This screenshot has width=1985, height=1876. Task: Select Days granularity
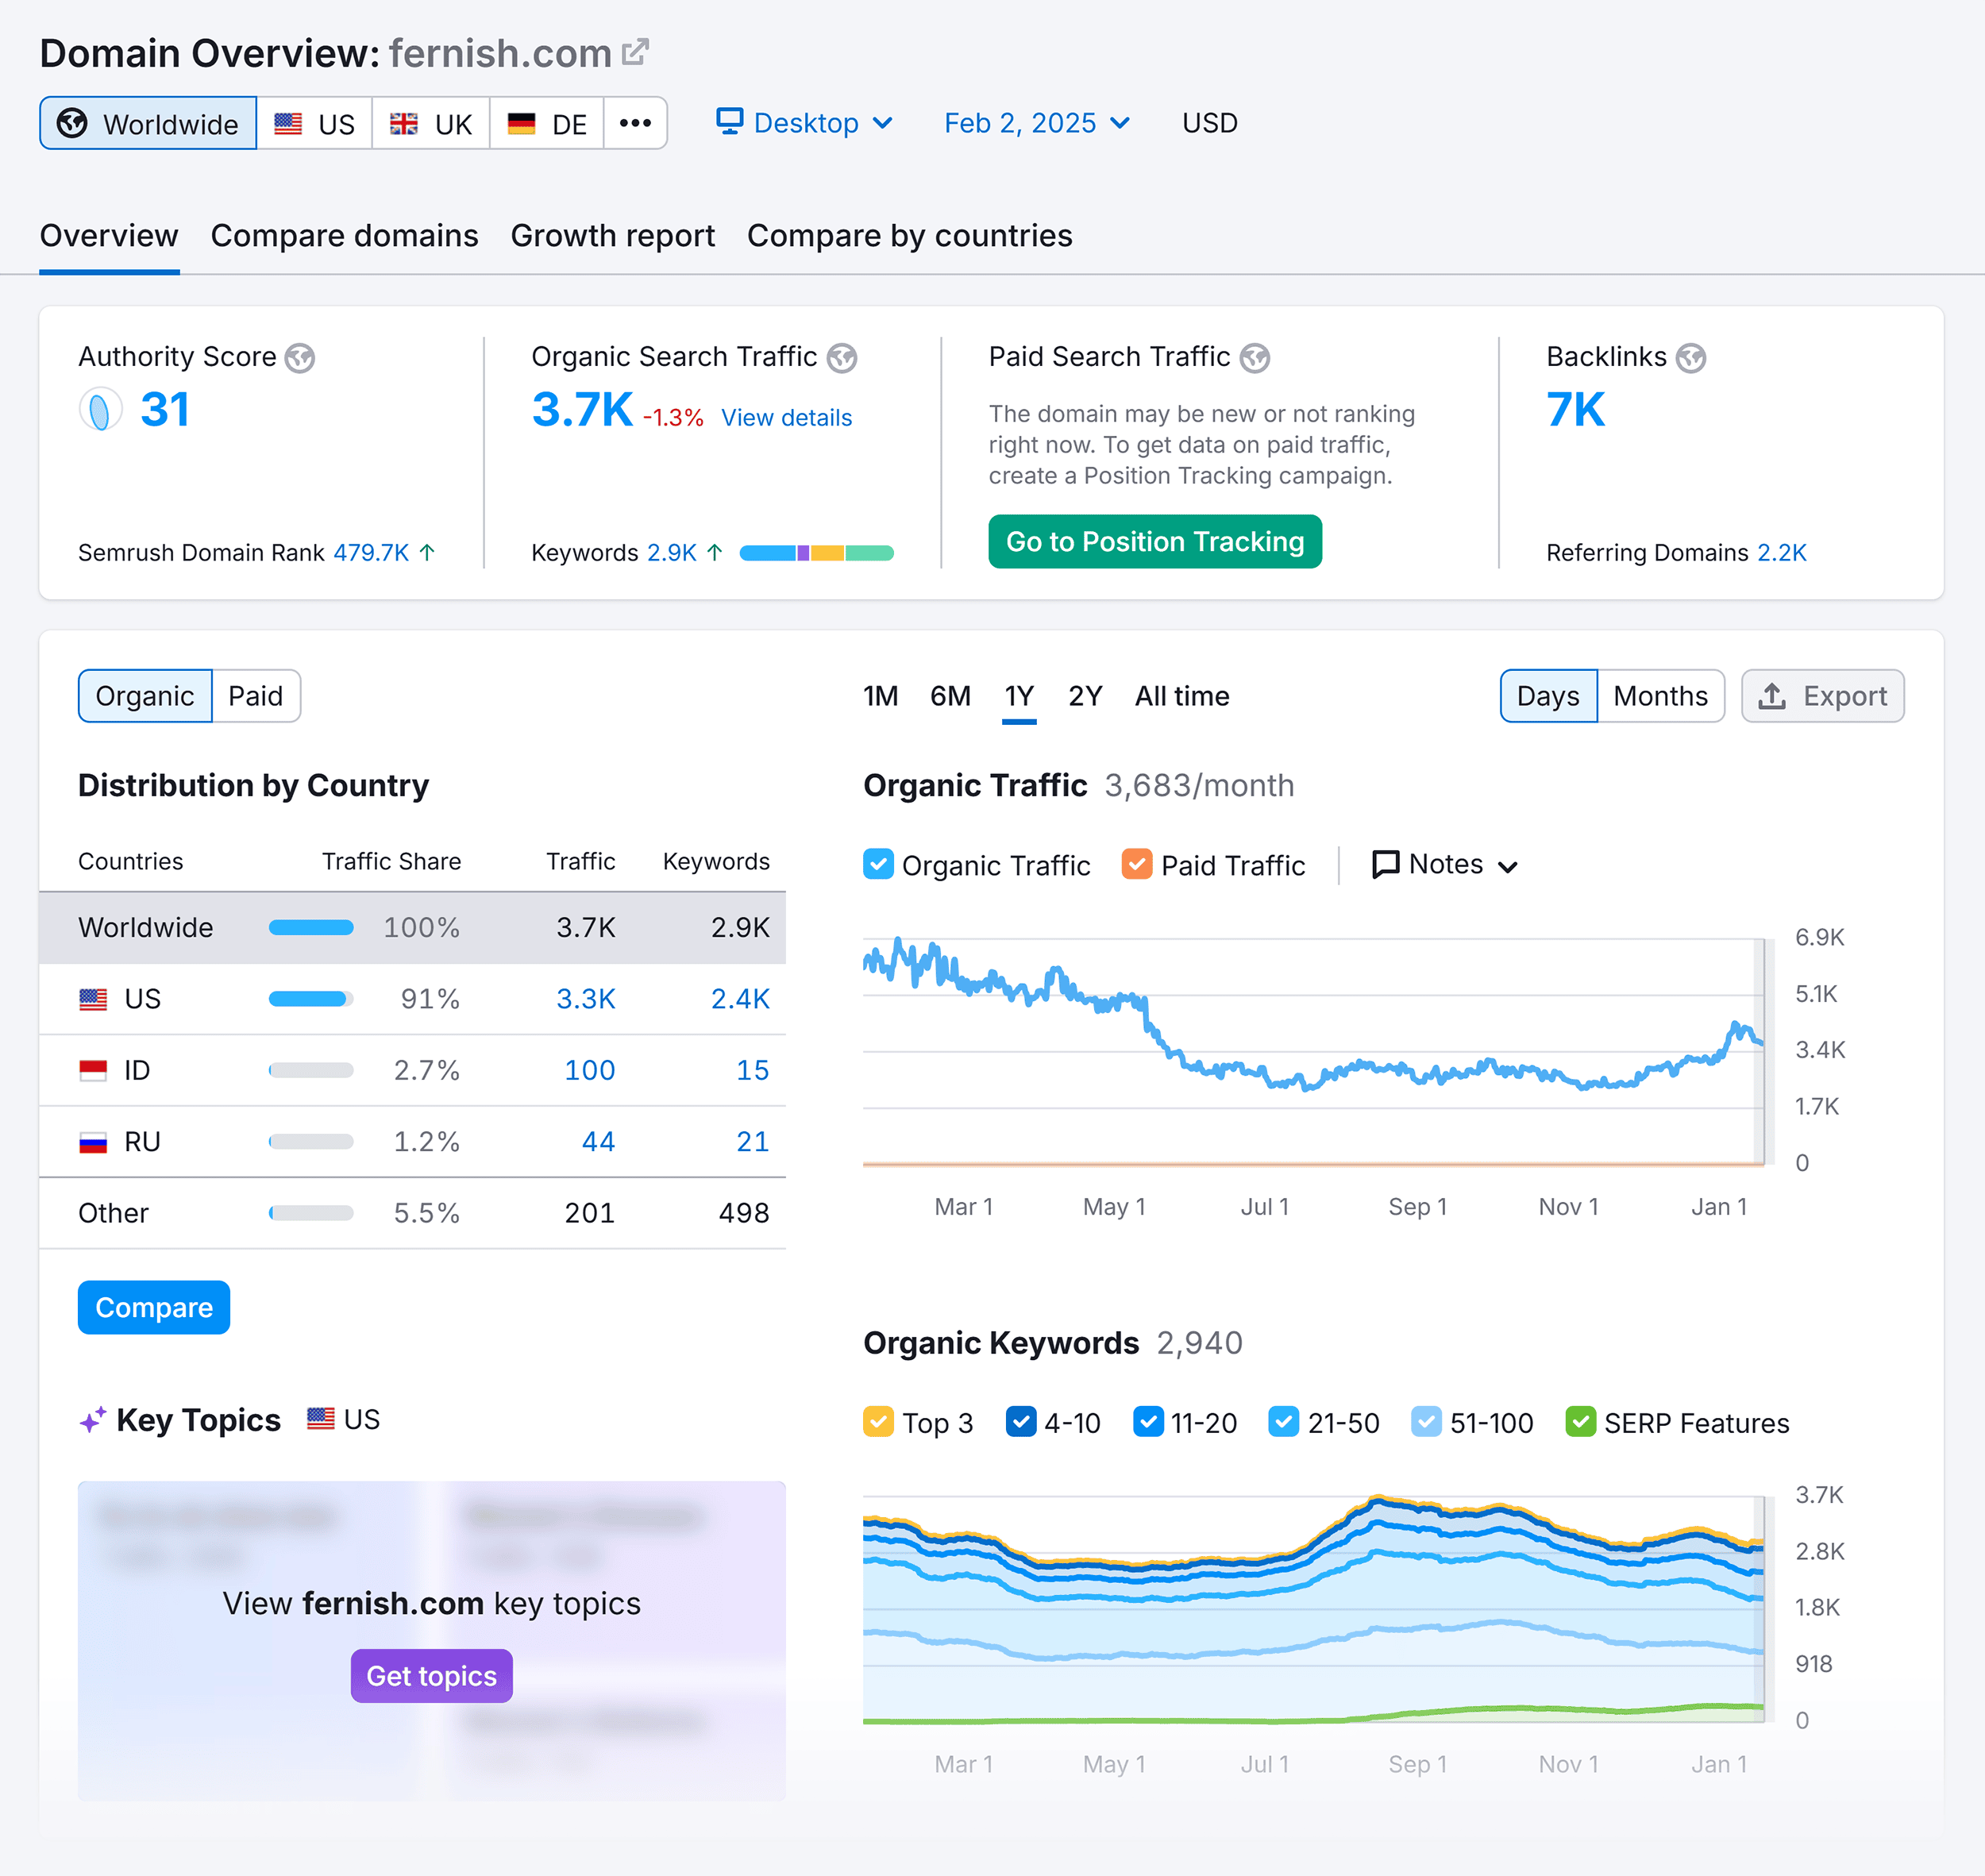click(x=1548, y=696)
